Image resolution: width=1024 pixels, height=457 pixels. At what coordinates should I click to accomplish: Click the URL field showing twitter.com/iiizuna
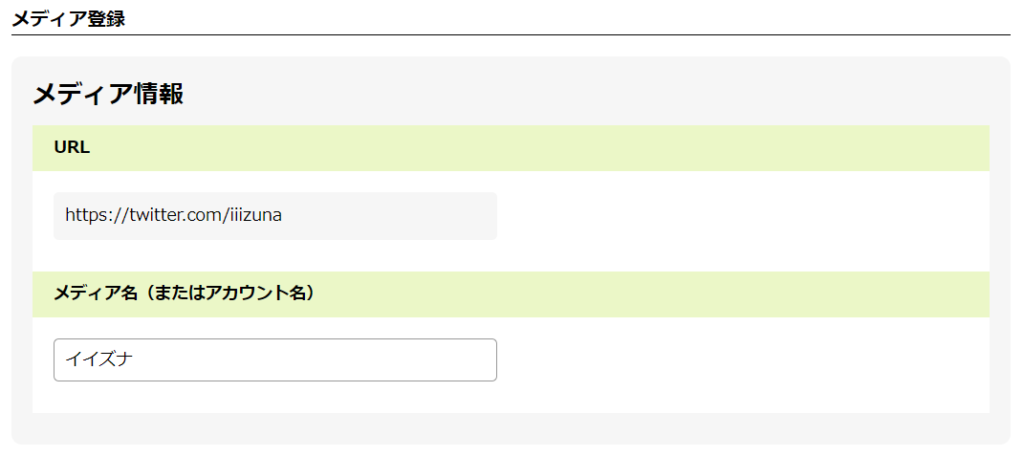275,216
